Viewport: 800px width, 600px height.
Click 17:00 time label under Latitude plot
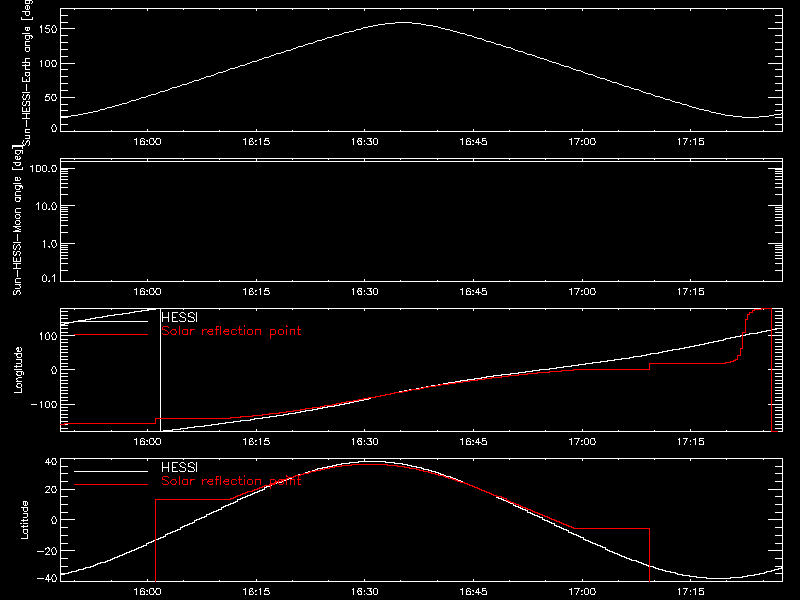tap(582, 592)
